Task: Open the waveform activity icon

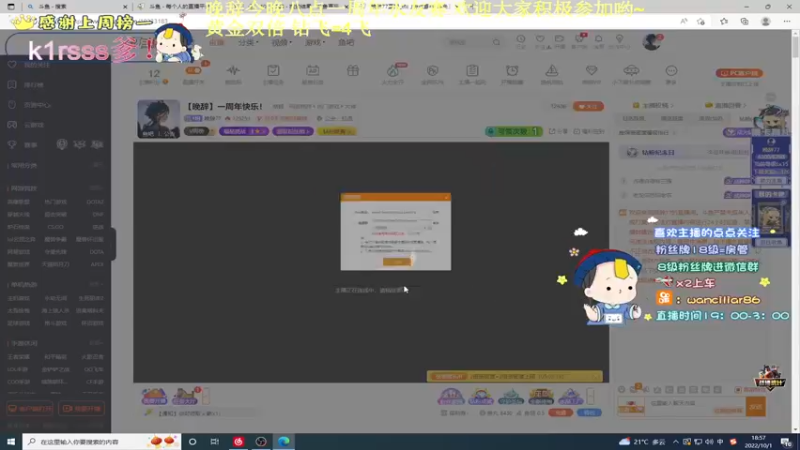Action: [233, 70]
